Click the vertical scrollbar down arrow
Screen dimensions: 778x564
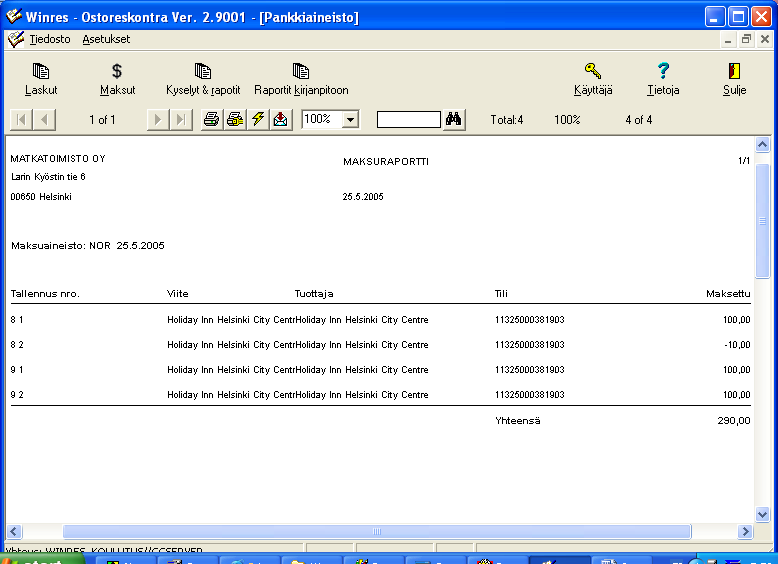763,514
